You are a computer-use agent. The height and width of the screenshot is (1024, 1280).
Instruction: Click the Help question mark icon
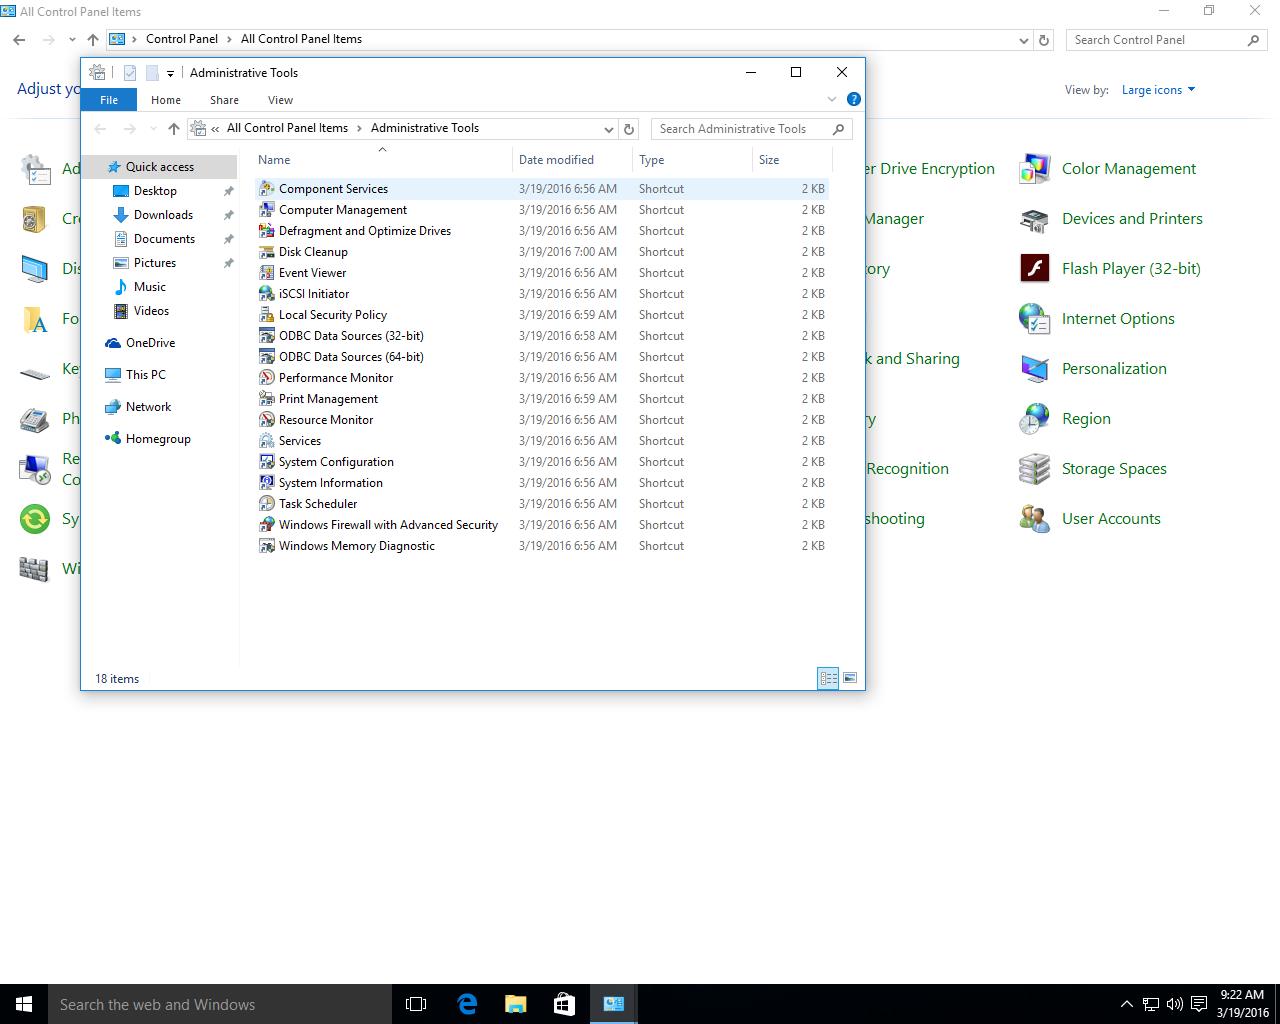pyautogui.click(x=853, y=99)
